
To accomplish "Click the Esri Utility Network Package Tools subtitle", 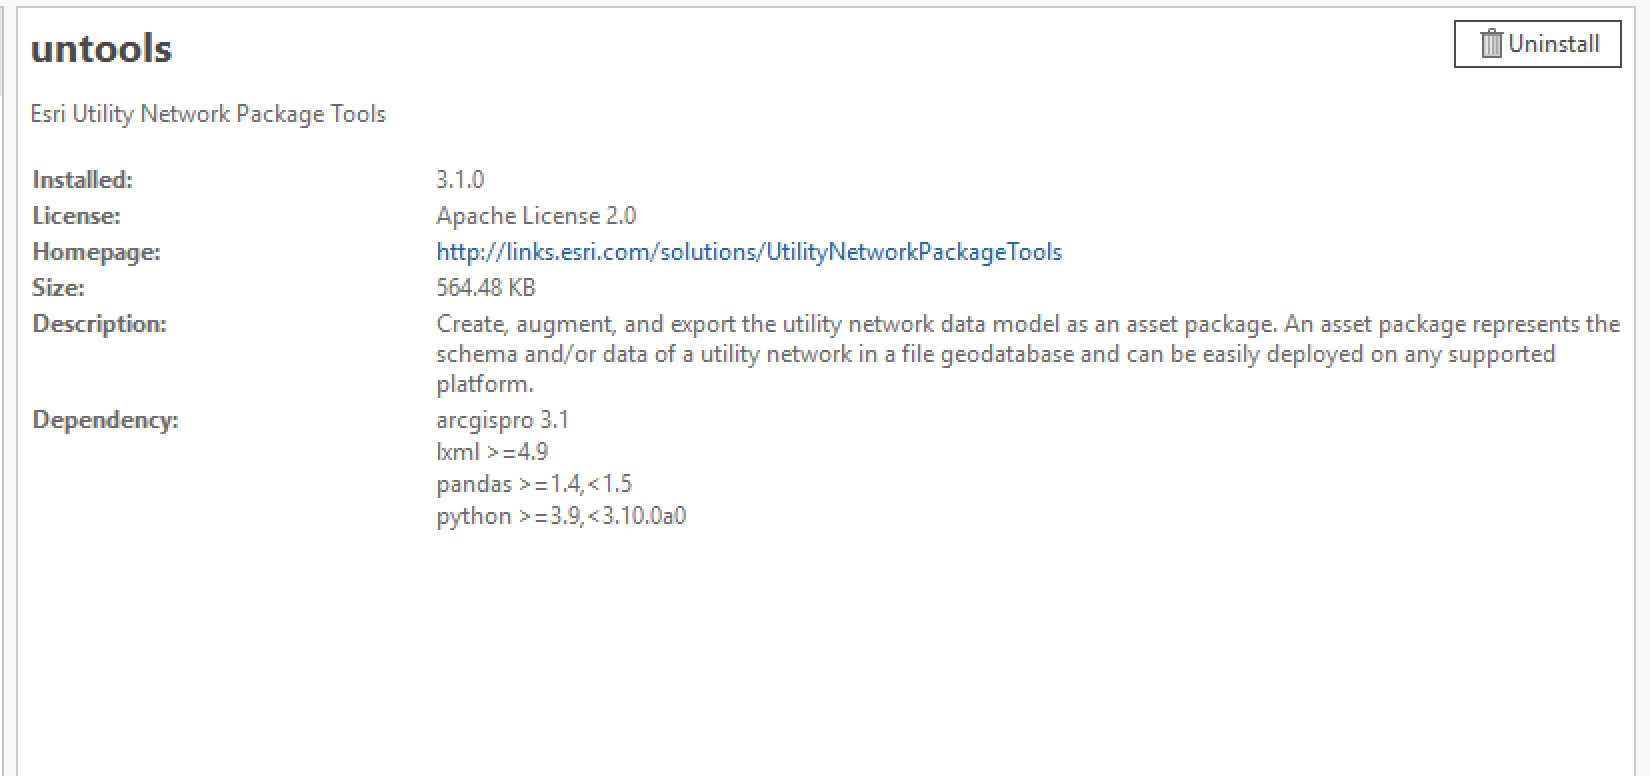I will click(209, 113).
